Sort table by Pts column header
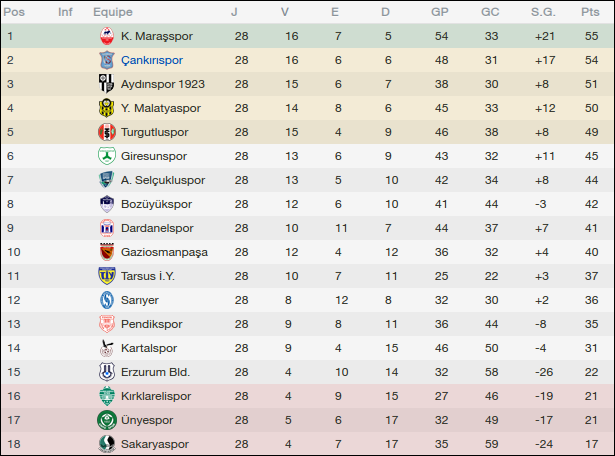This screenshot has height=456, width=615. pos(589,12)
